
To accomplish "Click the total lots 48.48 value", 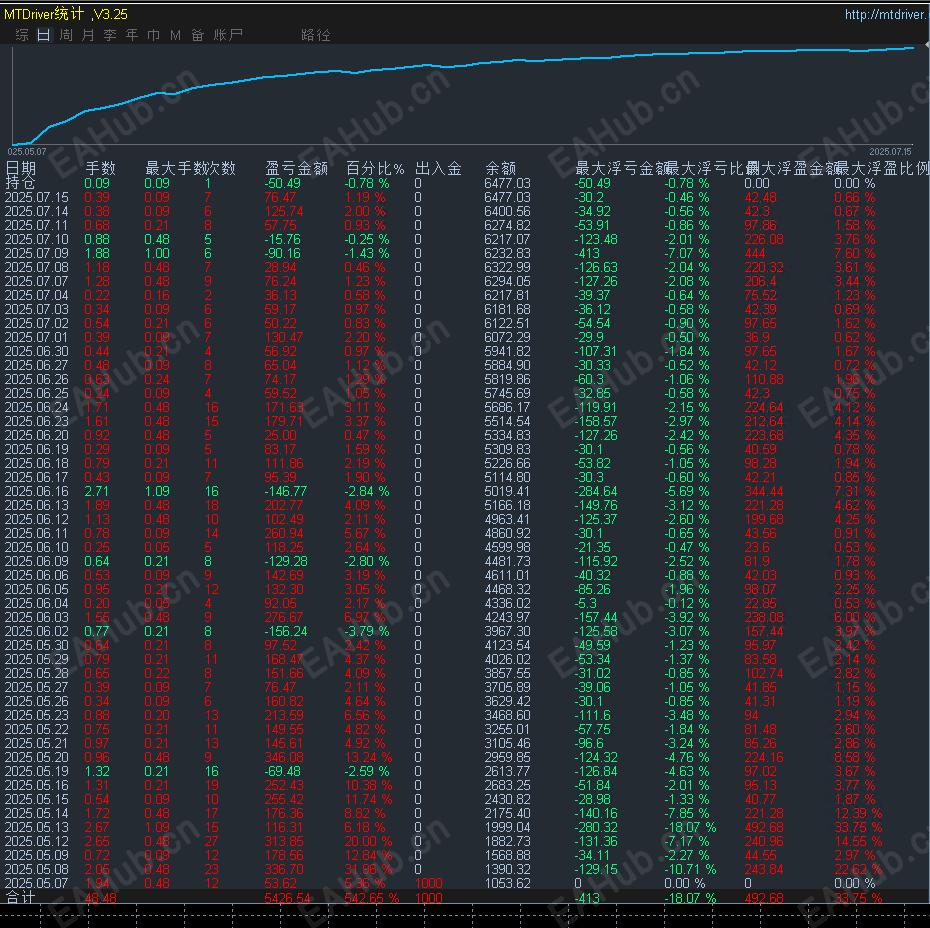I will pyautogui.click(x=101, y=898).
